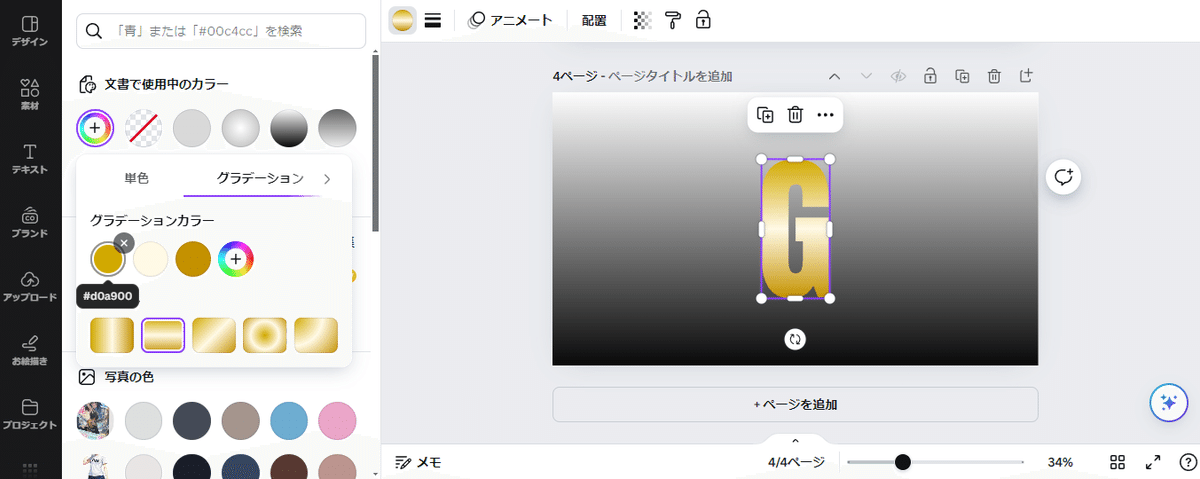This screenshot has height=479, width=1200.
Task: Lock page 4 with page lock icon
Action: (x=930, y=76)
